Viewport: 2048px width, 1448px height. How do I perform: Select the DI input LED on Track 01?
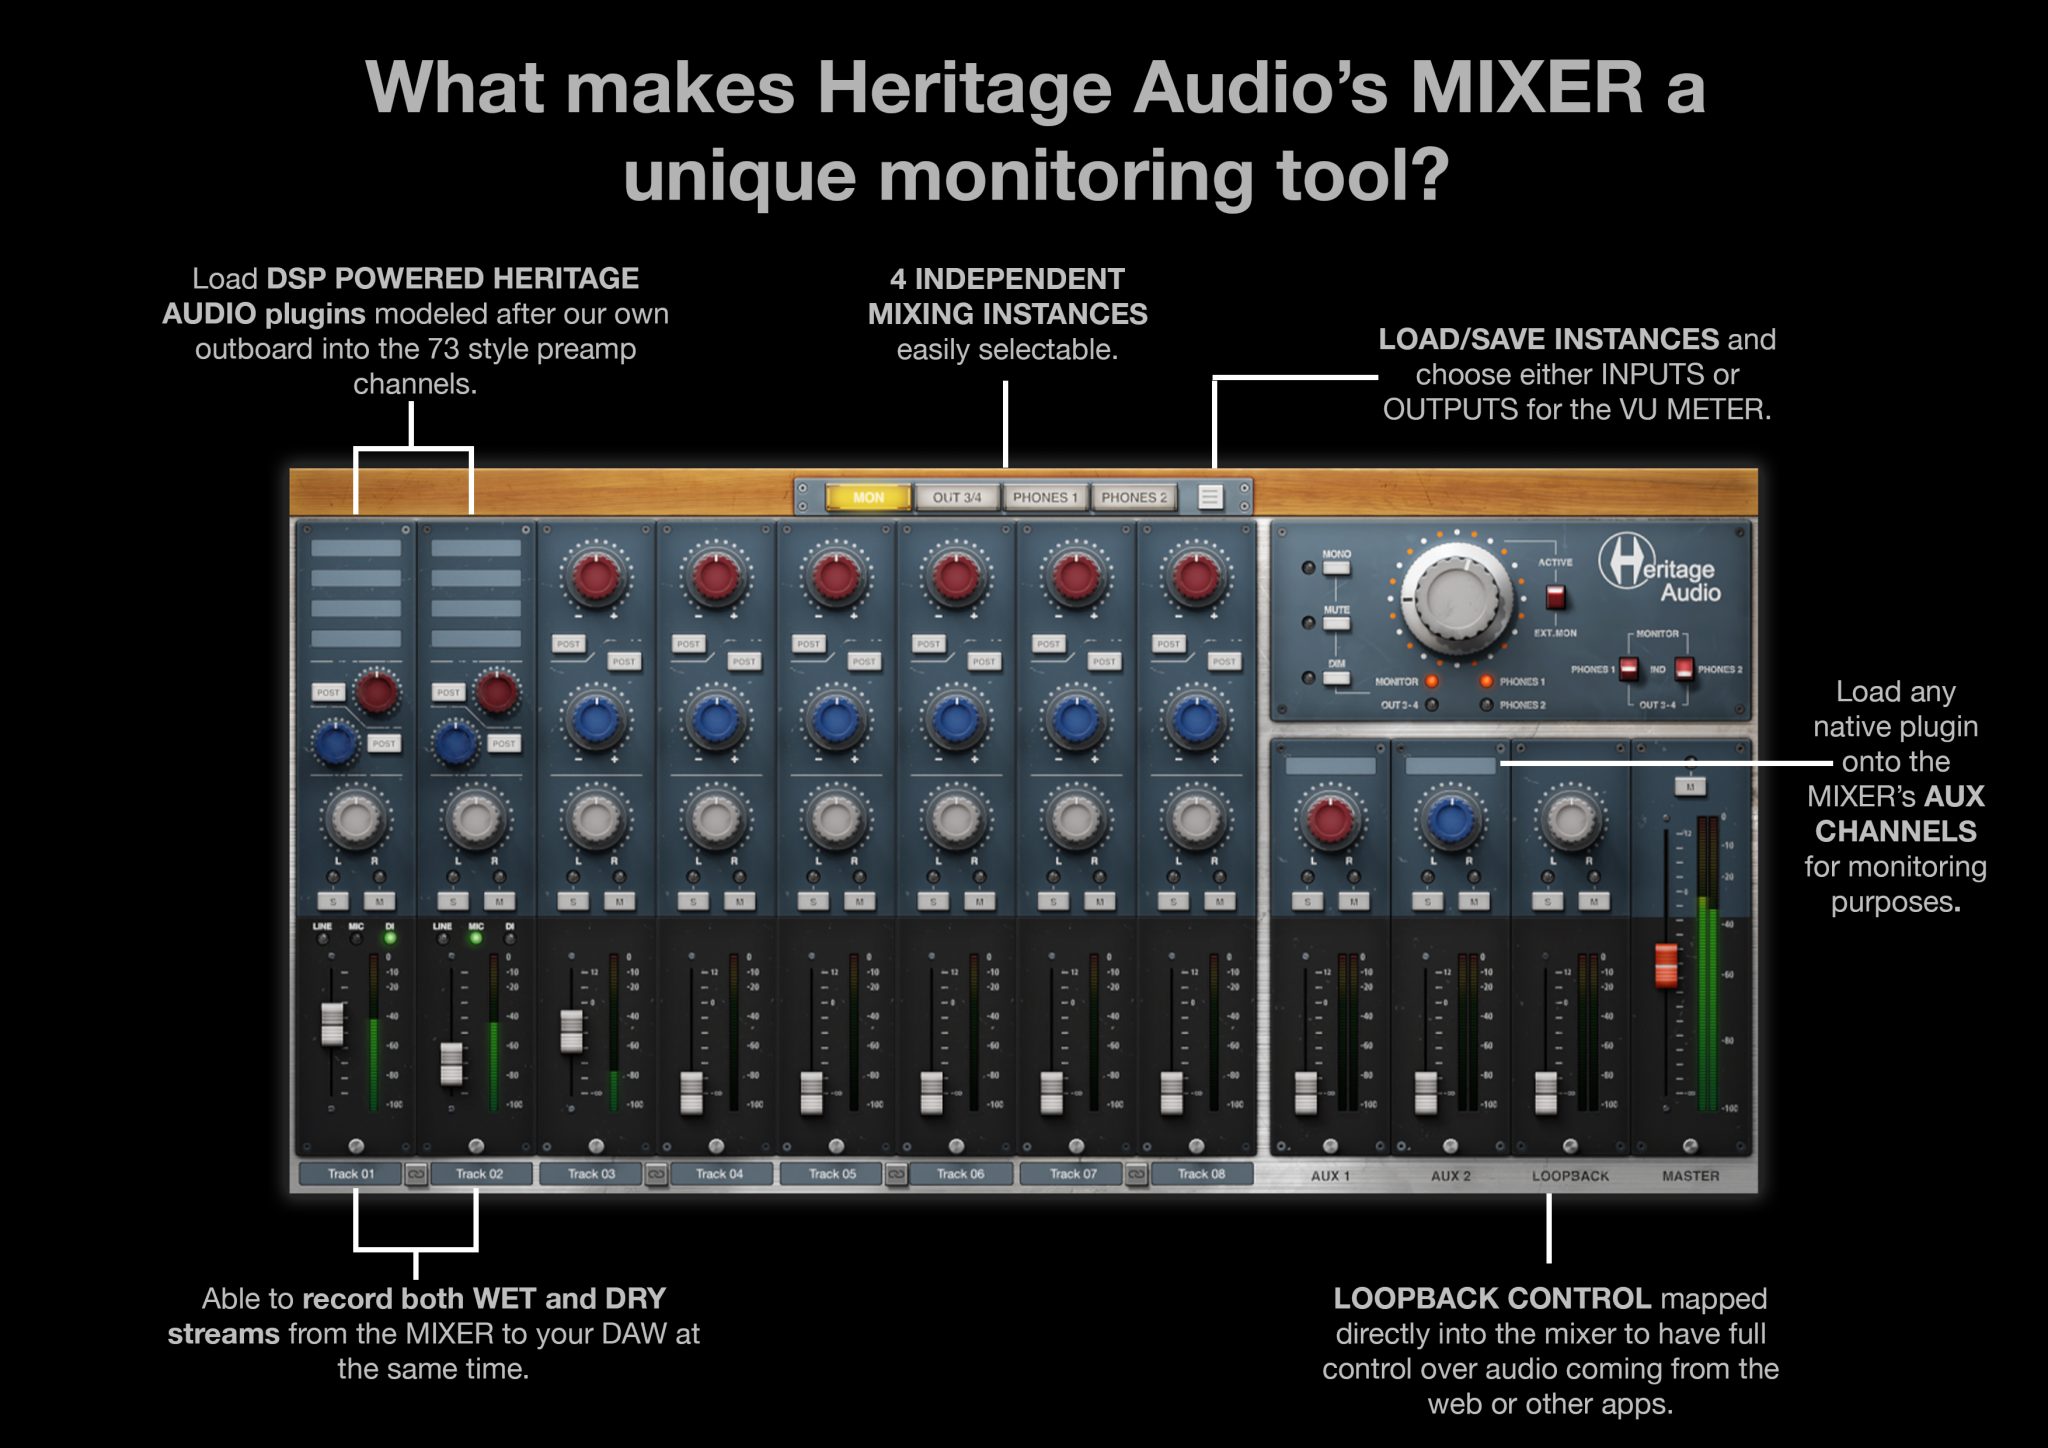point(390,938)
